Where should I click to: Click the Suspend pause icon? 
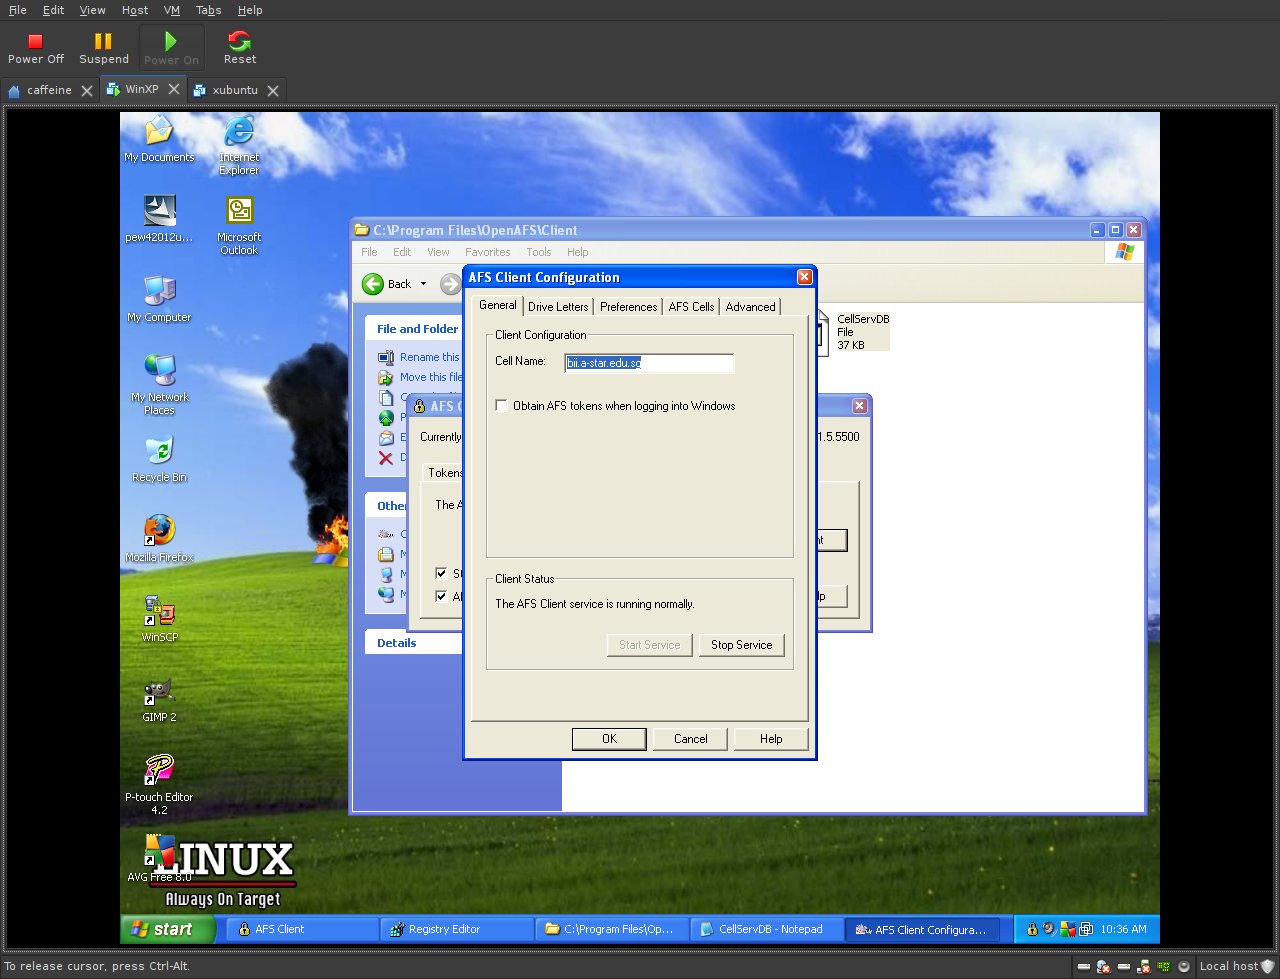(103, 41)
